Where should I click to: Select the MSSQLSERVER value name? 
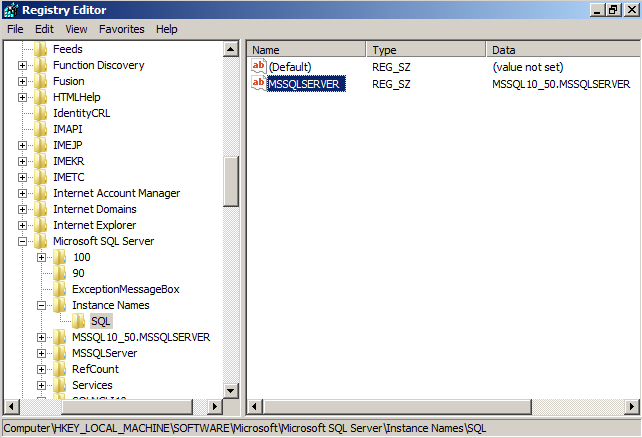(x=304, y=84)
